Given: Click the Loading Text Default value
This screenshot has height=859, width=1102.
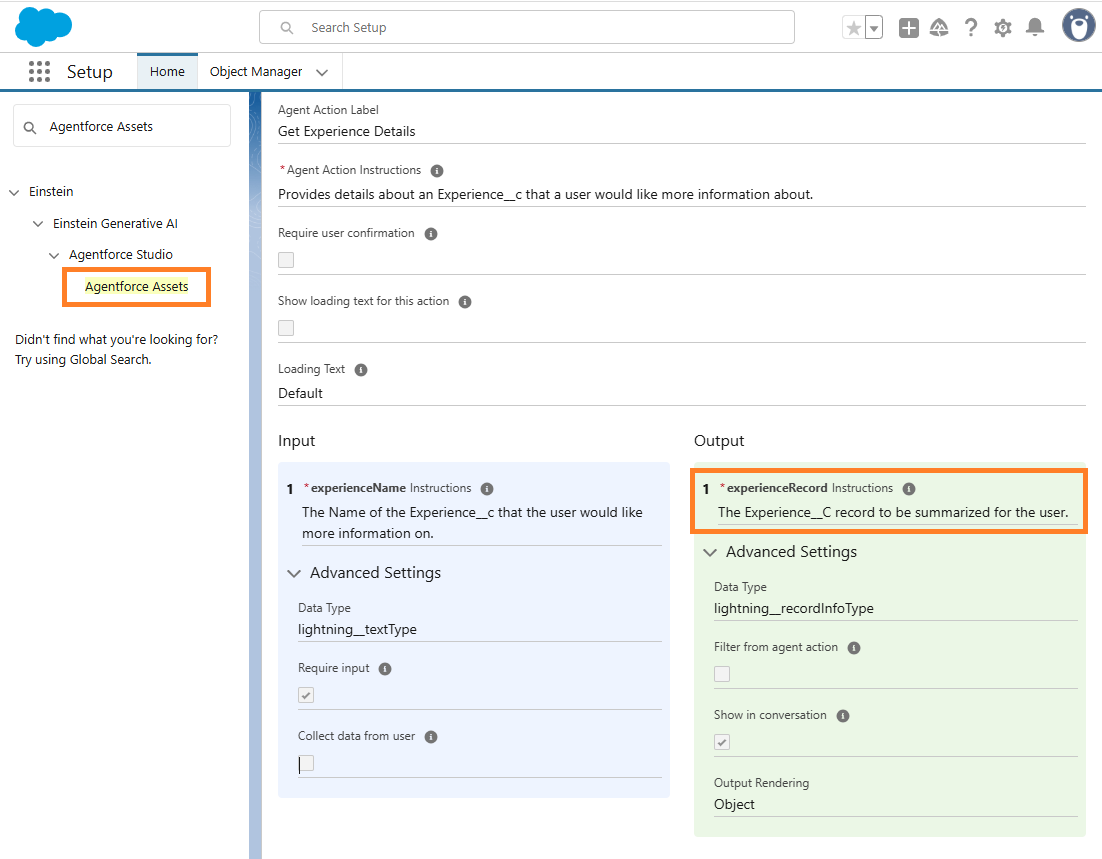Looking at the screenshot, I should 300,394.
